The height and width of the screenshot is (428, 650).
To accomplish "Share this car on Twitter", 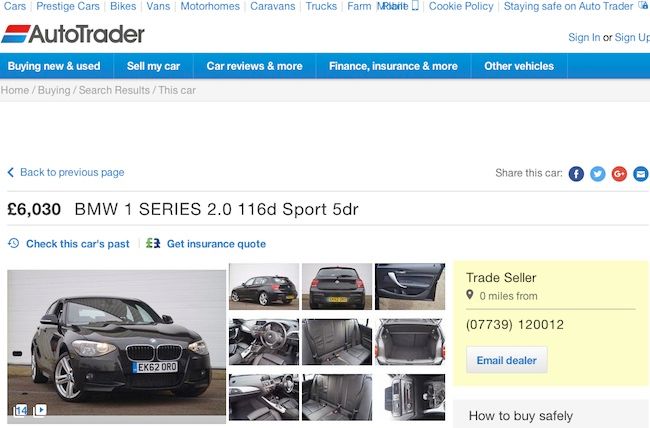I will coord(597,174).
